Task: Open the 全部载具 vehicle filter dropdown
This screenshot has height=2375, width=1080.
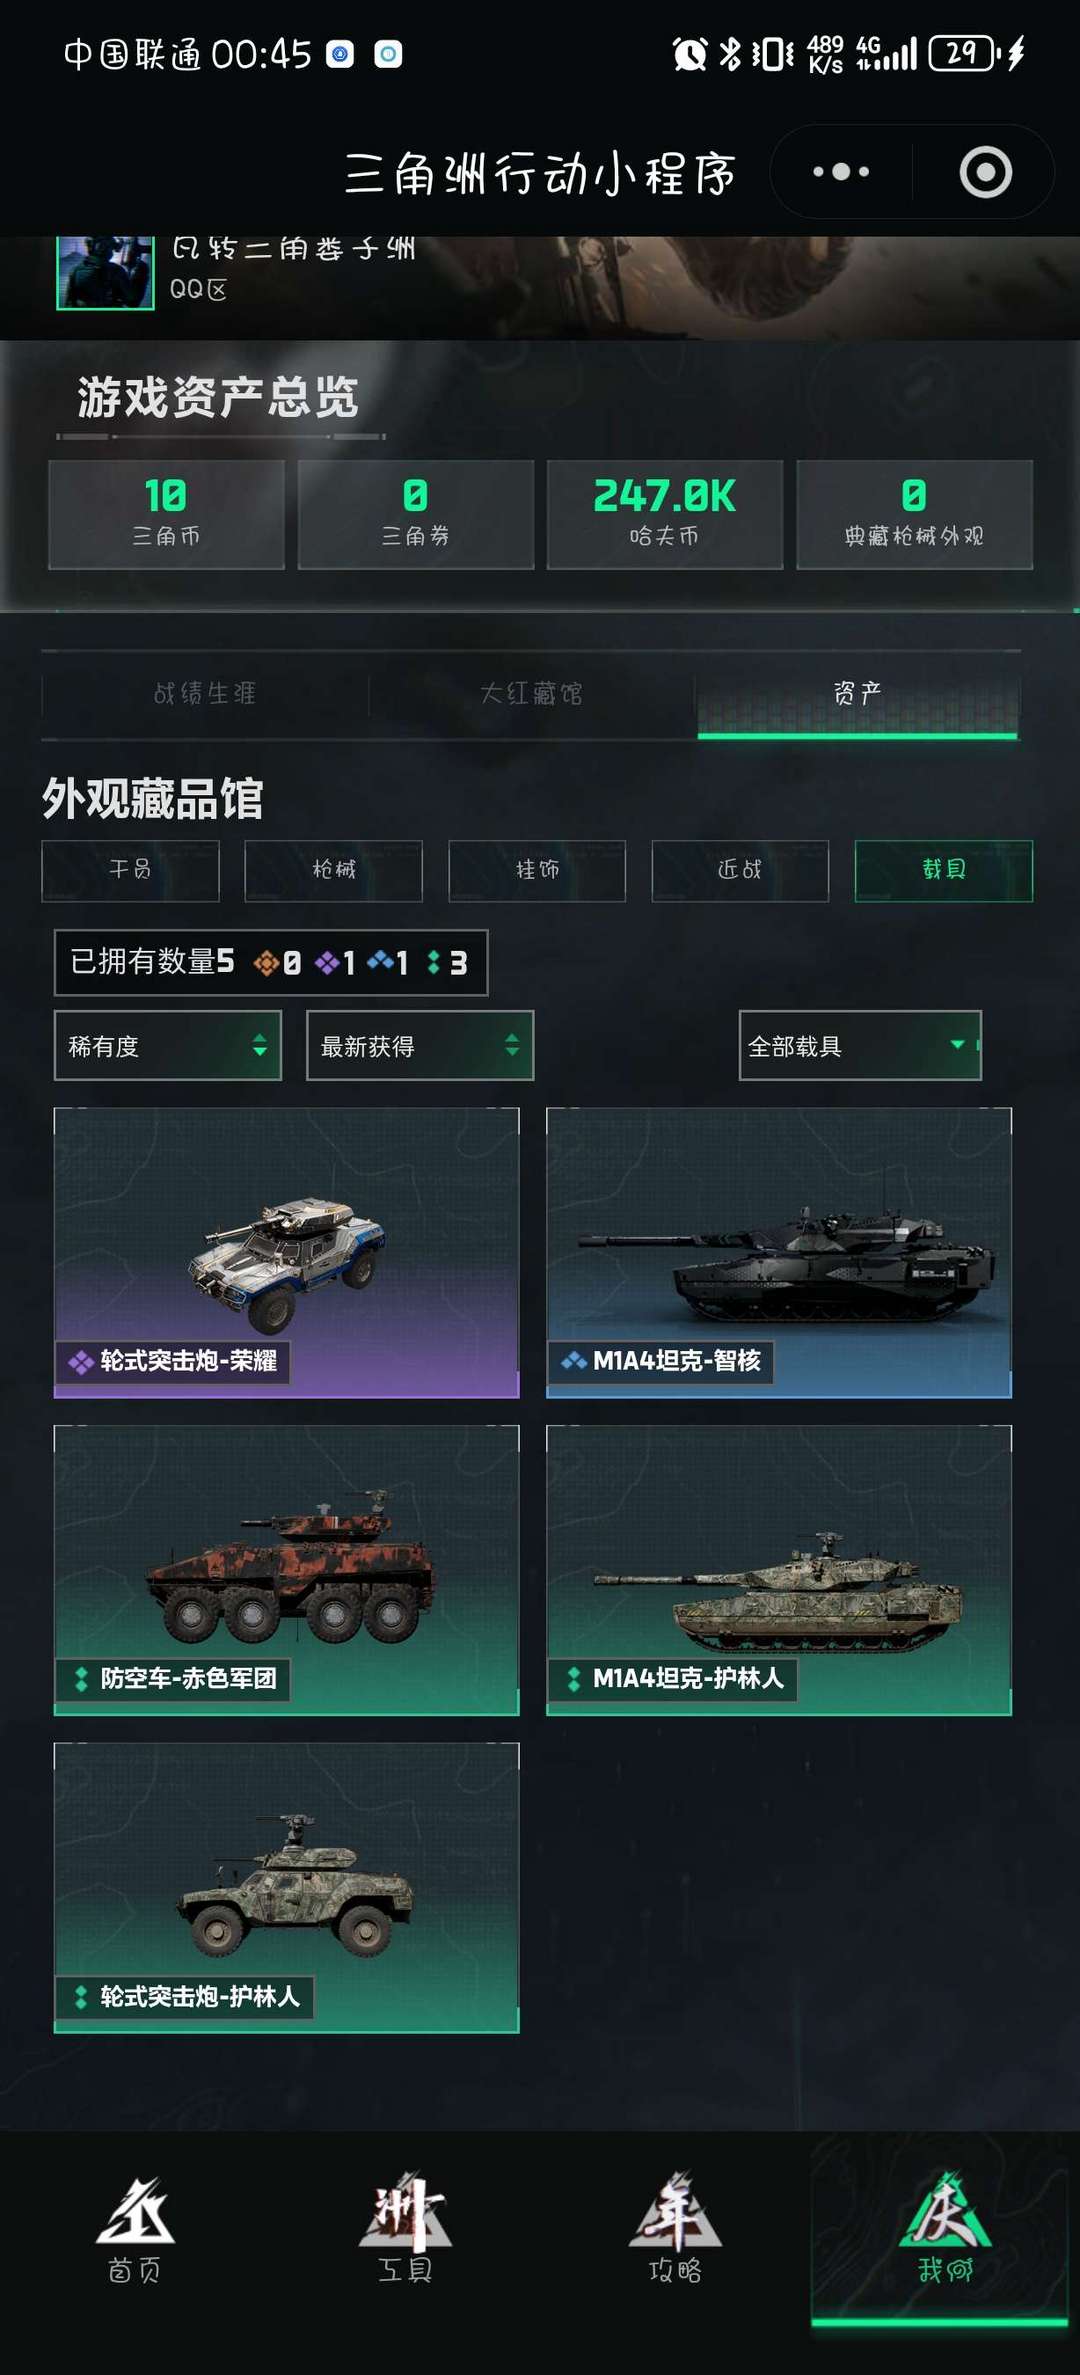Action: point(860,1046)
